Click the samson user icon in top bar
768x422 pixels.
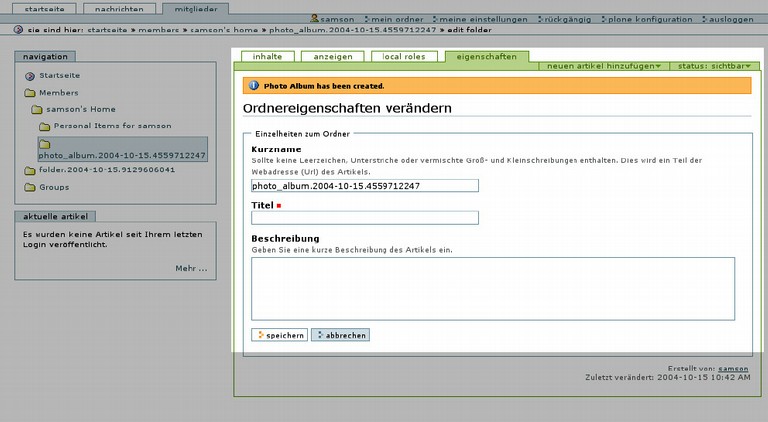point(315,19)
